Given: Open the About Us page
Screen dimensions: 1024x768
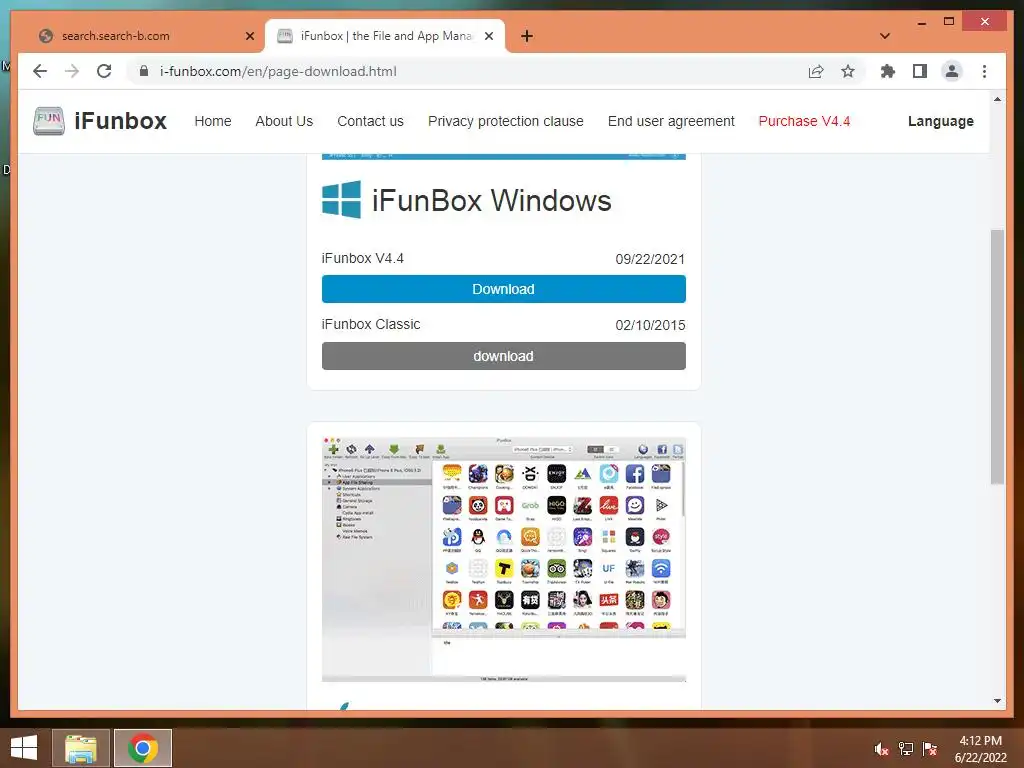Looking at the screenshot, I should (x=284, y=121).
